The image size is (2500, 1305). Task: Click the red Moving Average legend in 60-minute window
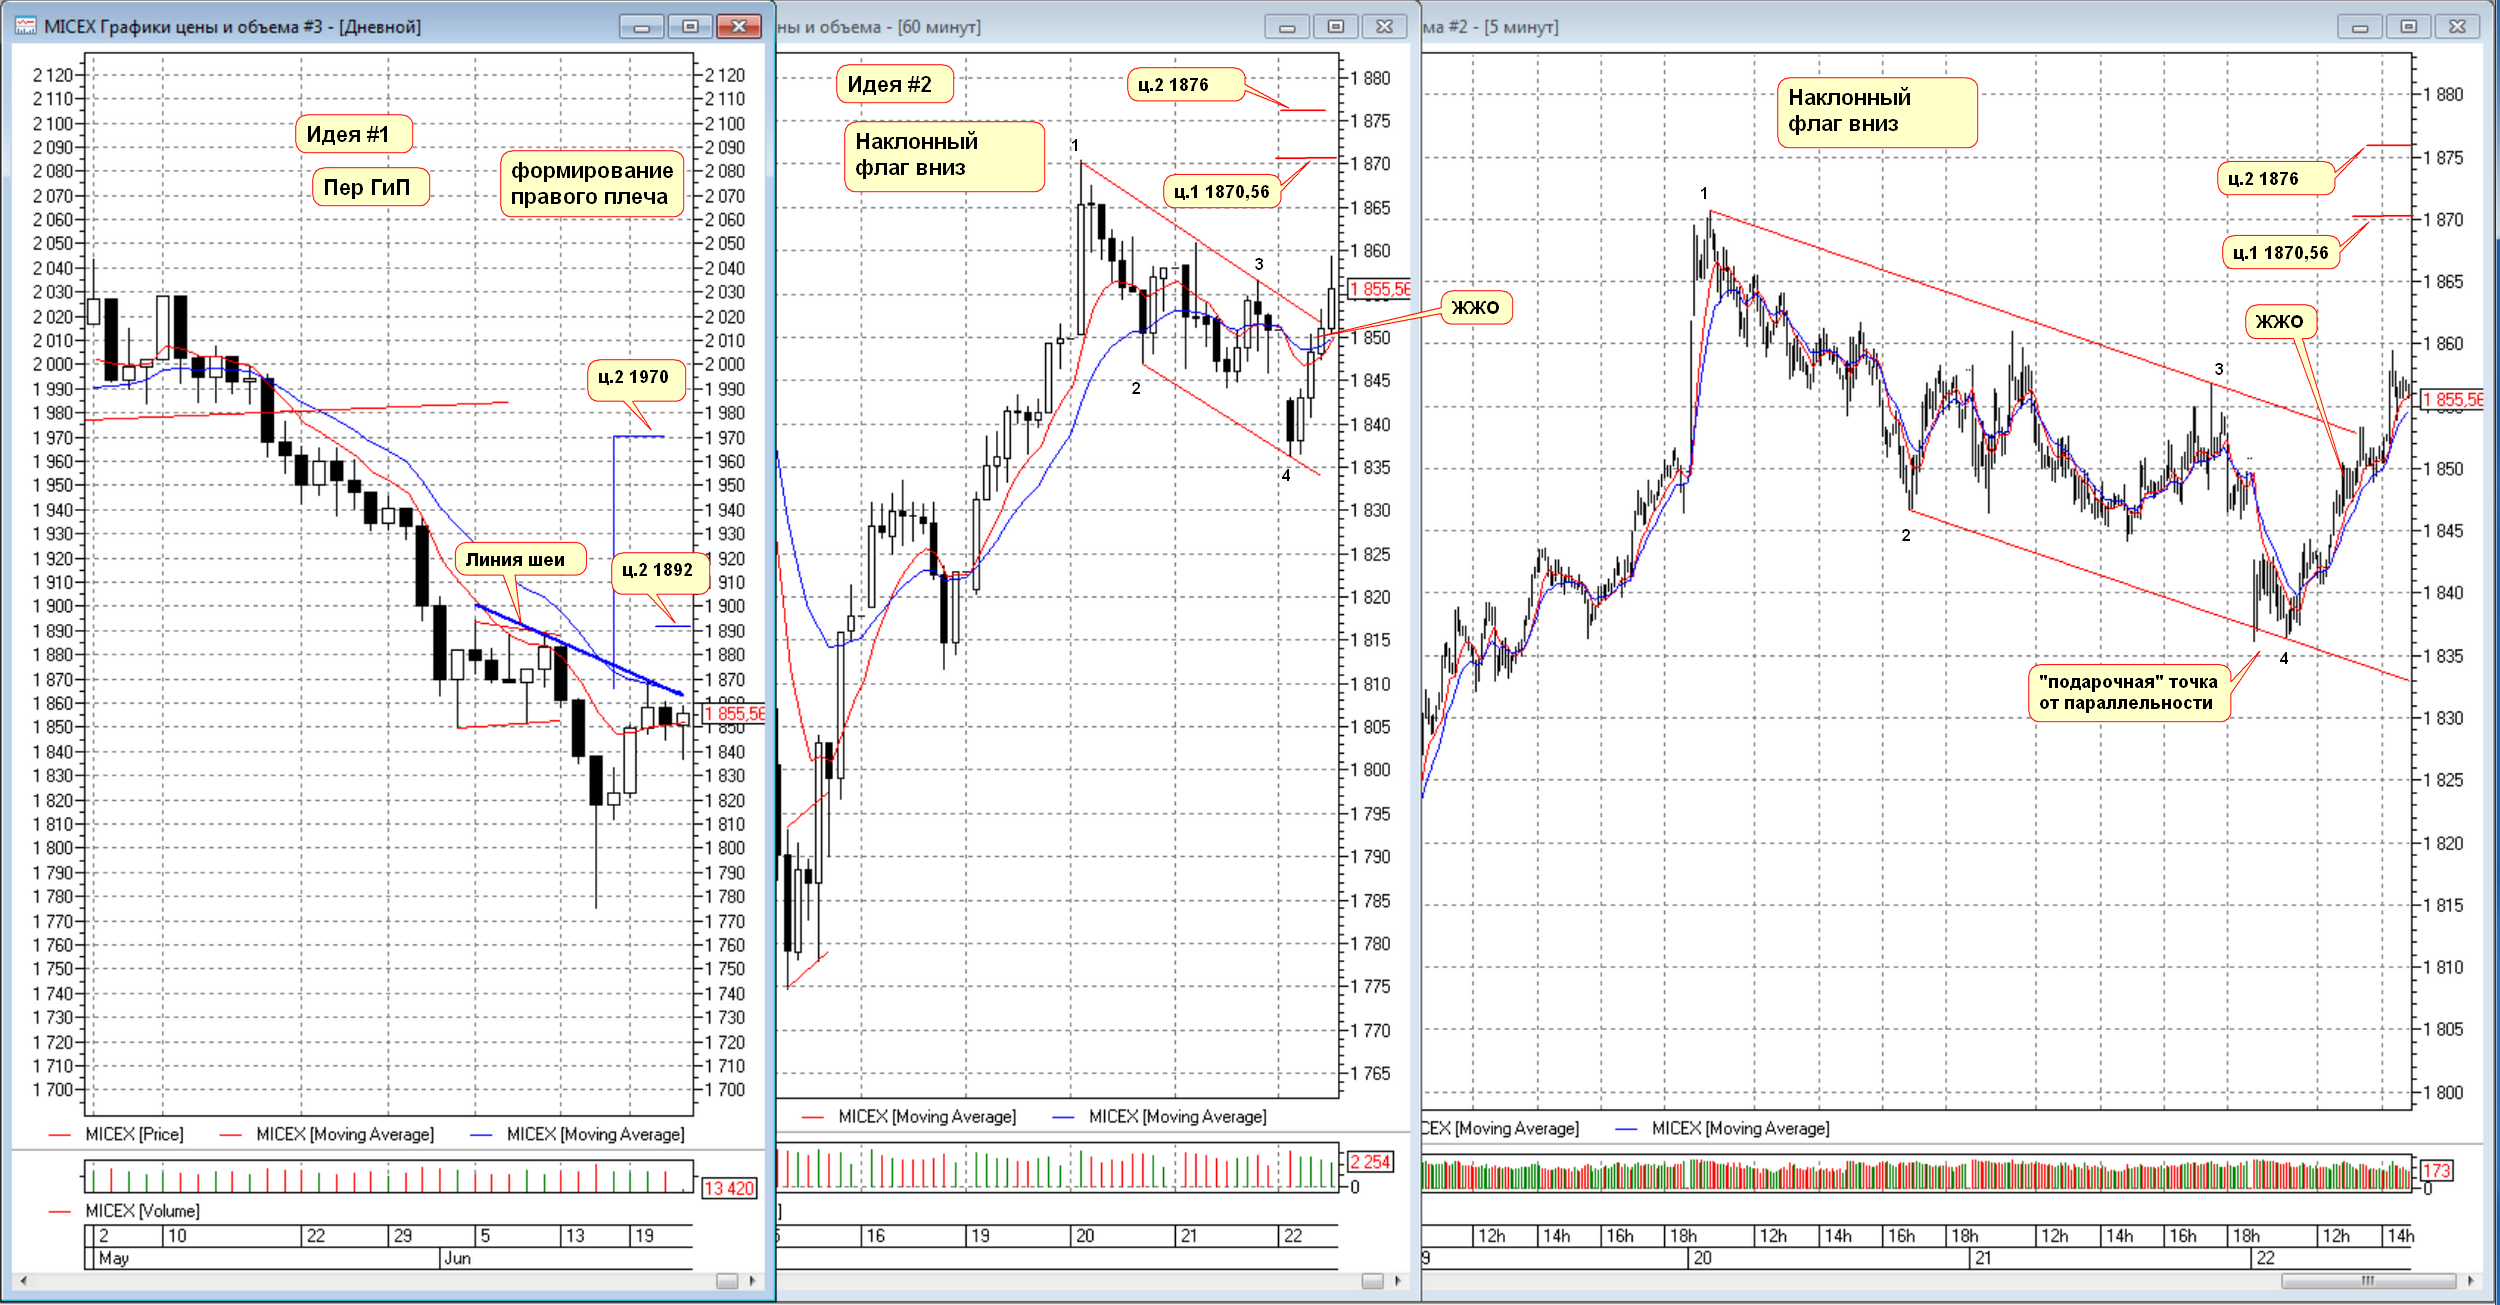click(x=908, y=1117)
